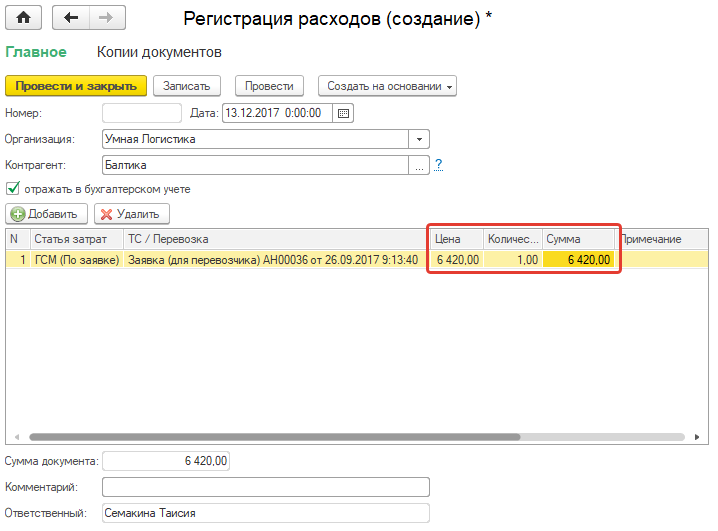Switch to the Главное tab
The image size is (718, 531).
36,52
